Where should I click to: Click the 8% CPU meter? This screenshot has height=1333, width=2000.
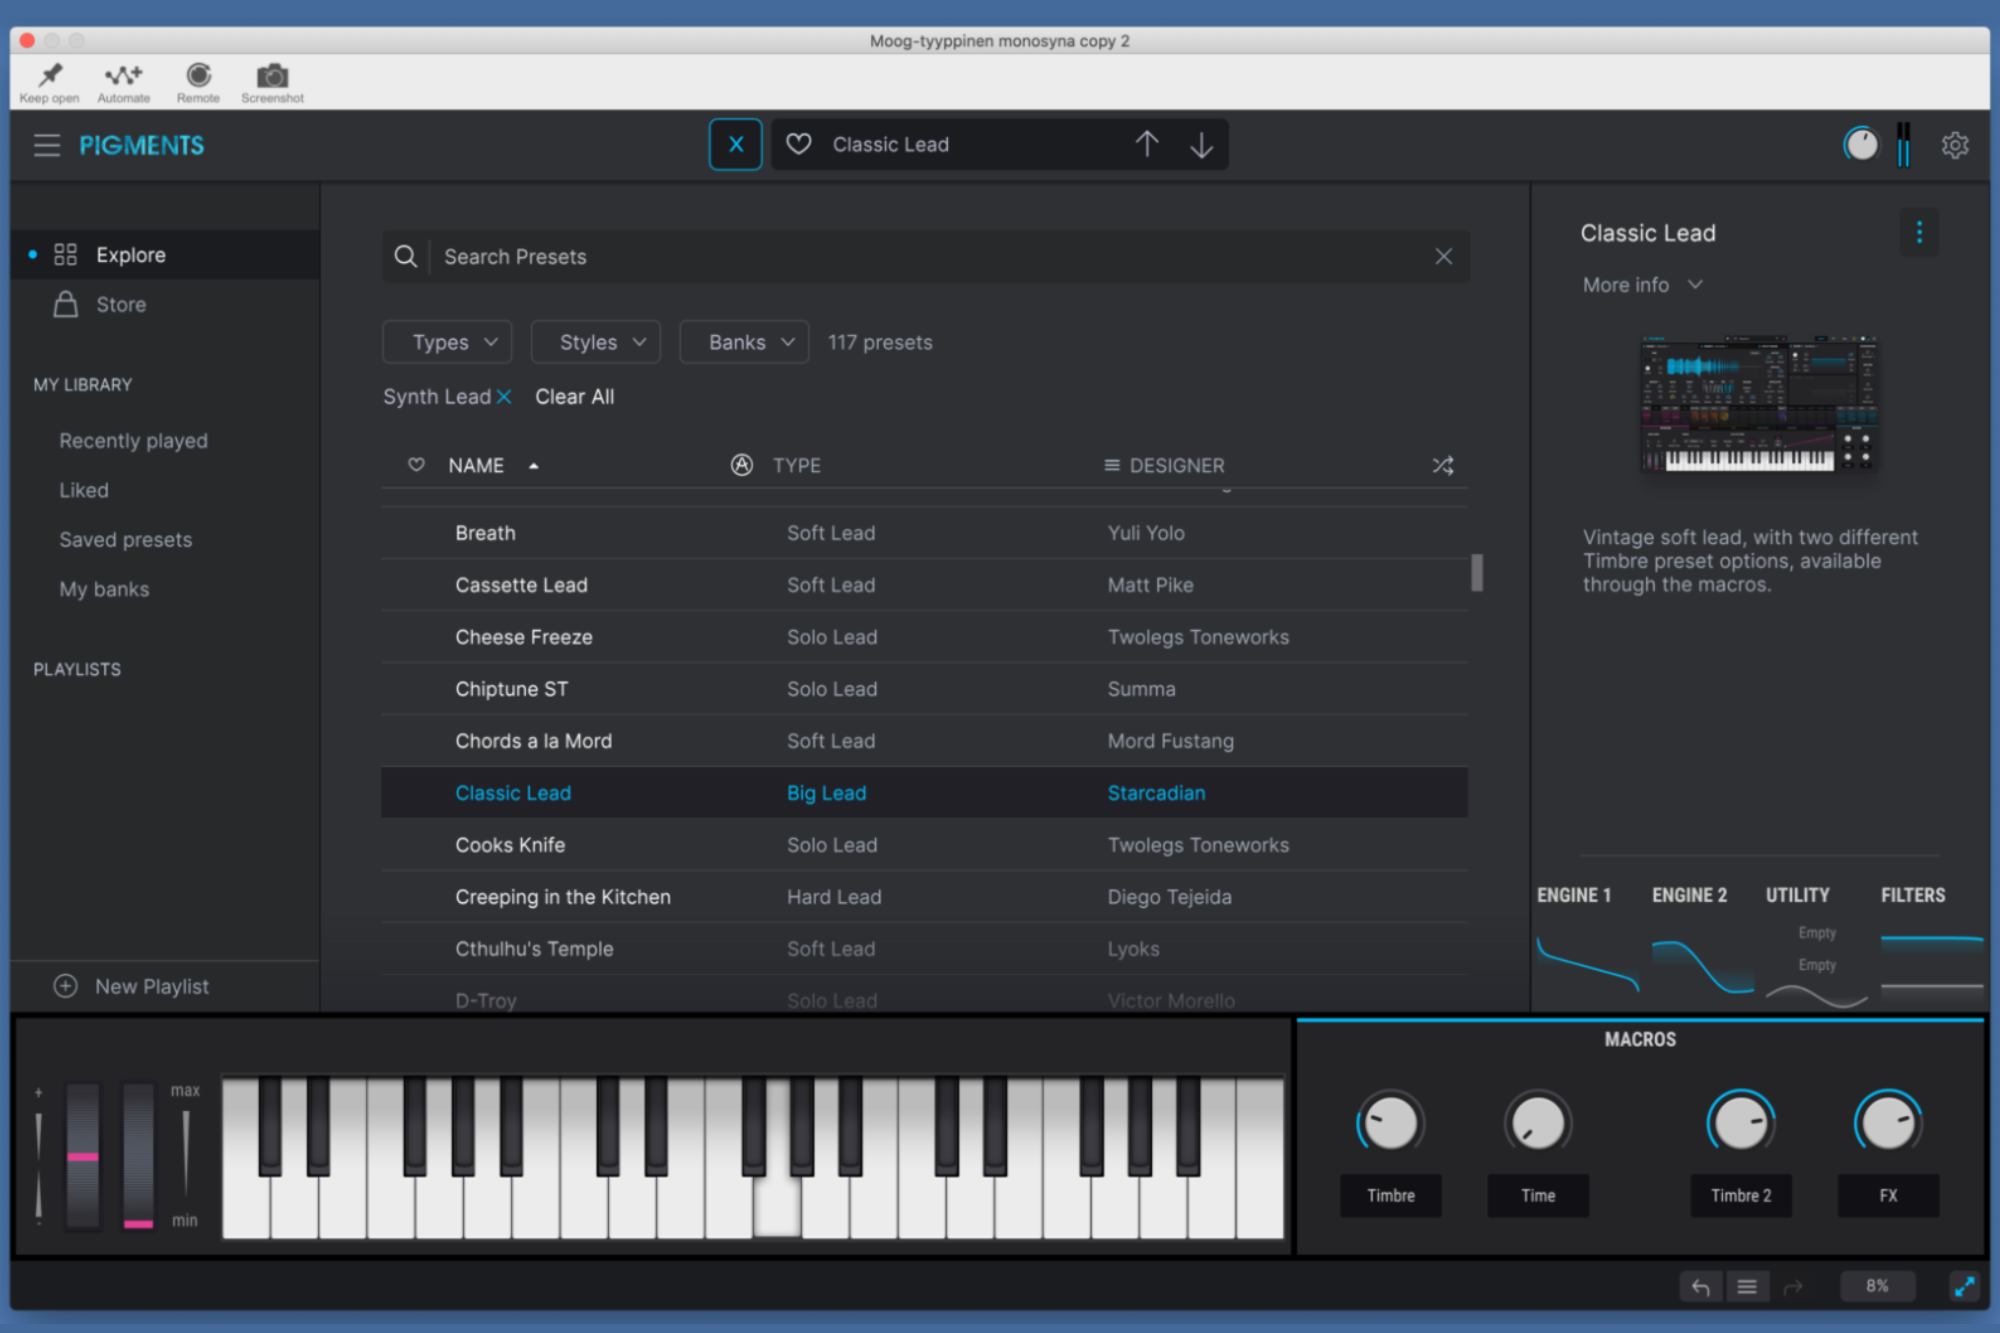point(1877,1286)
